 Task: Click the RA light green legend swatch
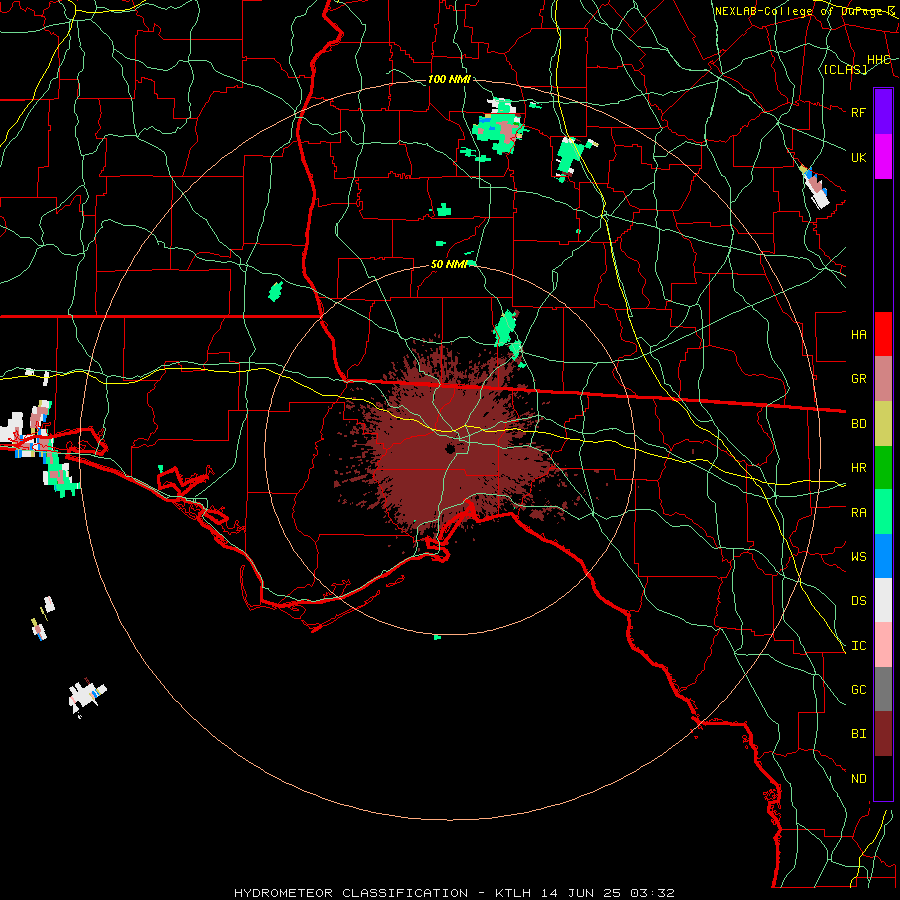click(883, 512)
